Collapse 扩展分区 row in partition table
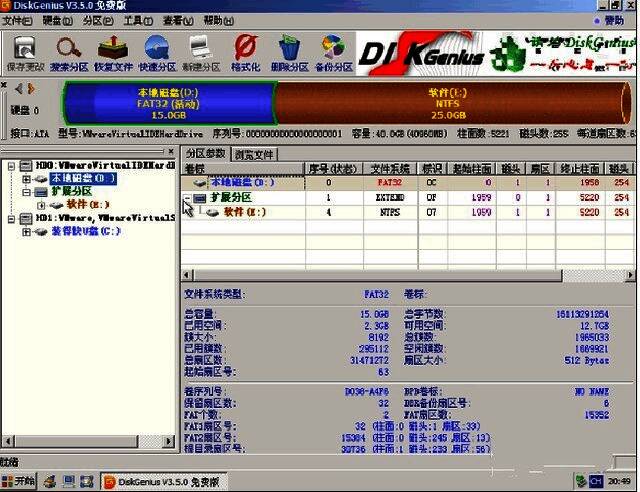 (x=187, y=198)
